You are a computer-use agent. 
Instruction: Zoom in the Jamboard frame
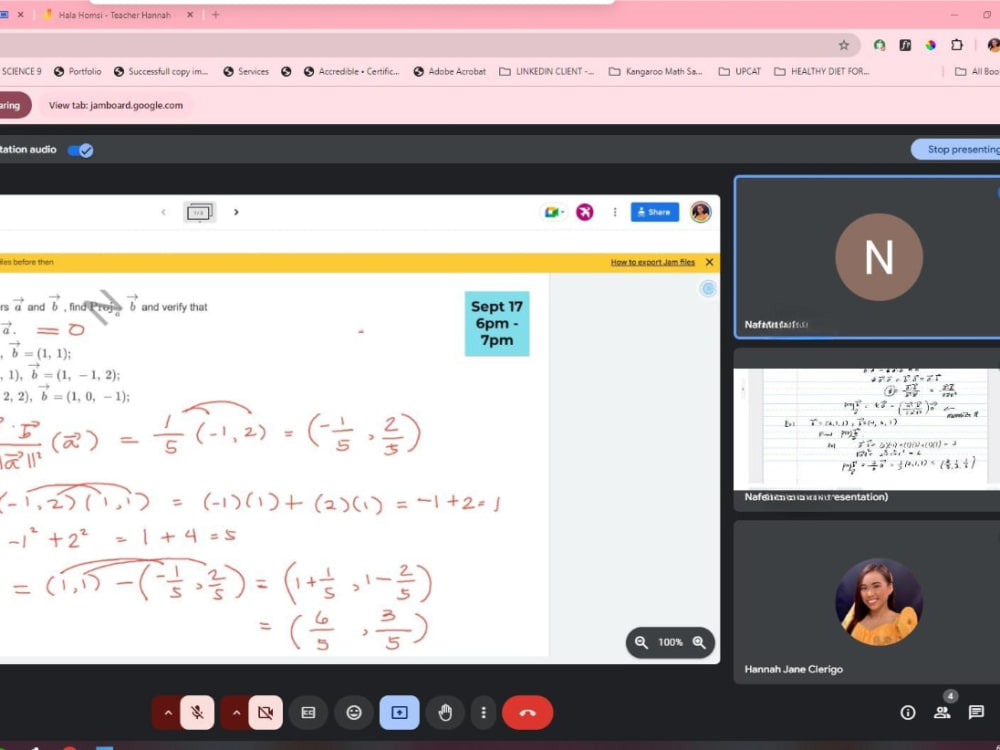699,642
